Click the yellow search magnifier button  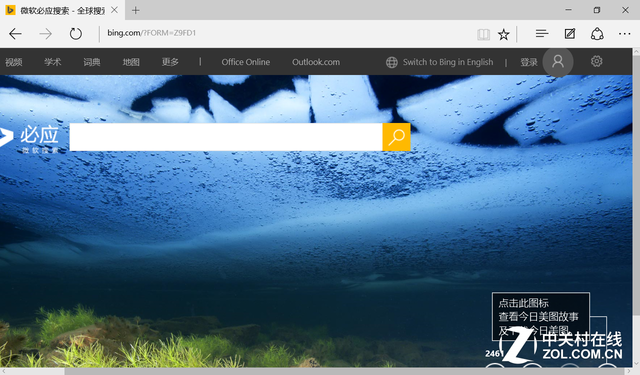396,137
